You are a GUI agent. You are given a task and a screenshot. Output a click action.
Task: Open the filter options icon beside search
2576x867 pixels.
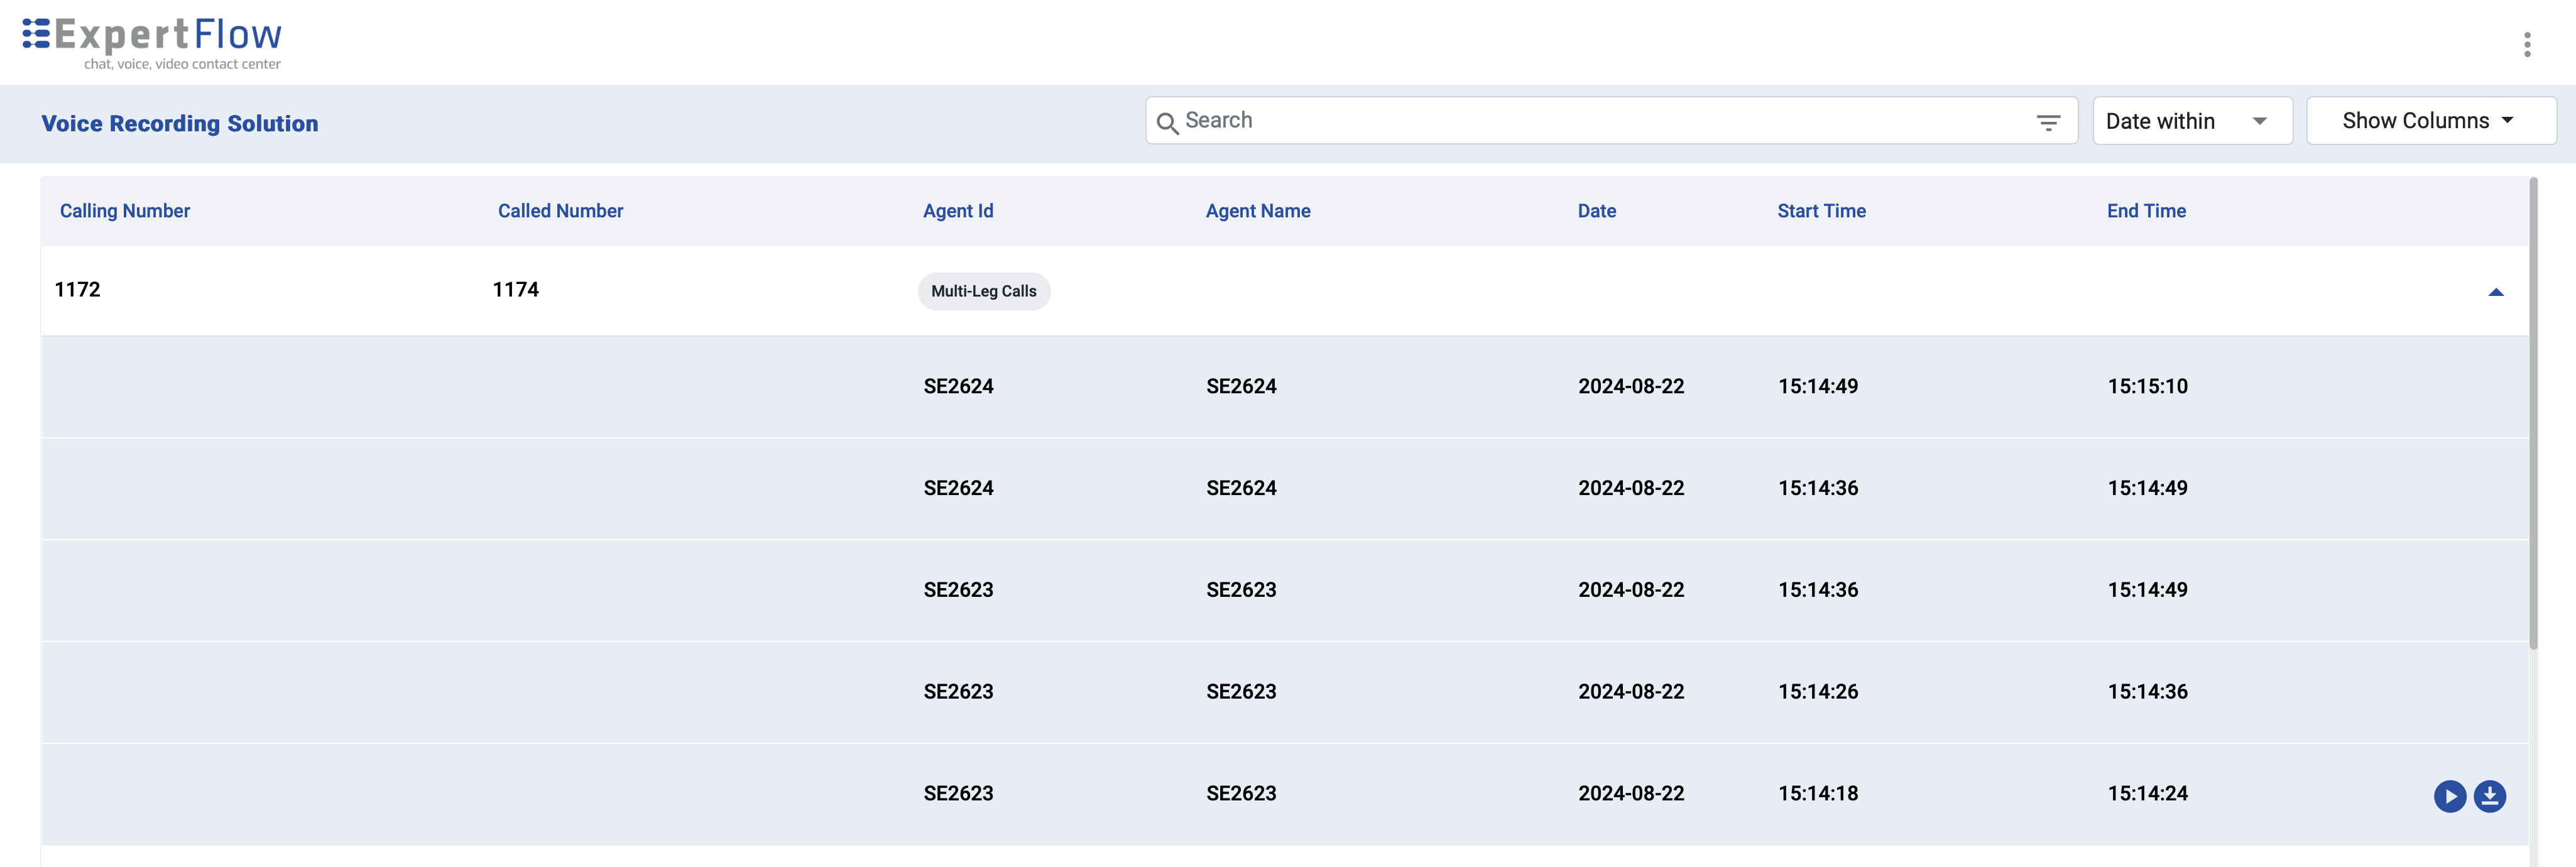click(2049, 121)
